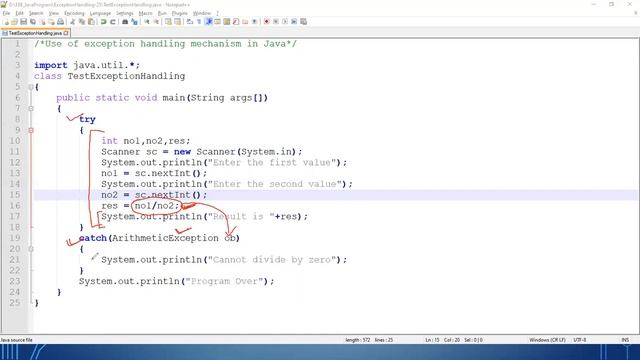Stop macro recording toolbar icon
The width and height of the screenshot is (640, 360).
click(276, 22)
